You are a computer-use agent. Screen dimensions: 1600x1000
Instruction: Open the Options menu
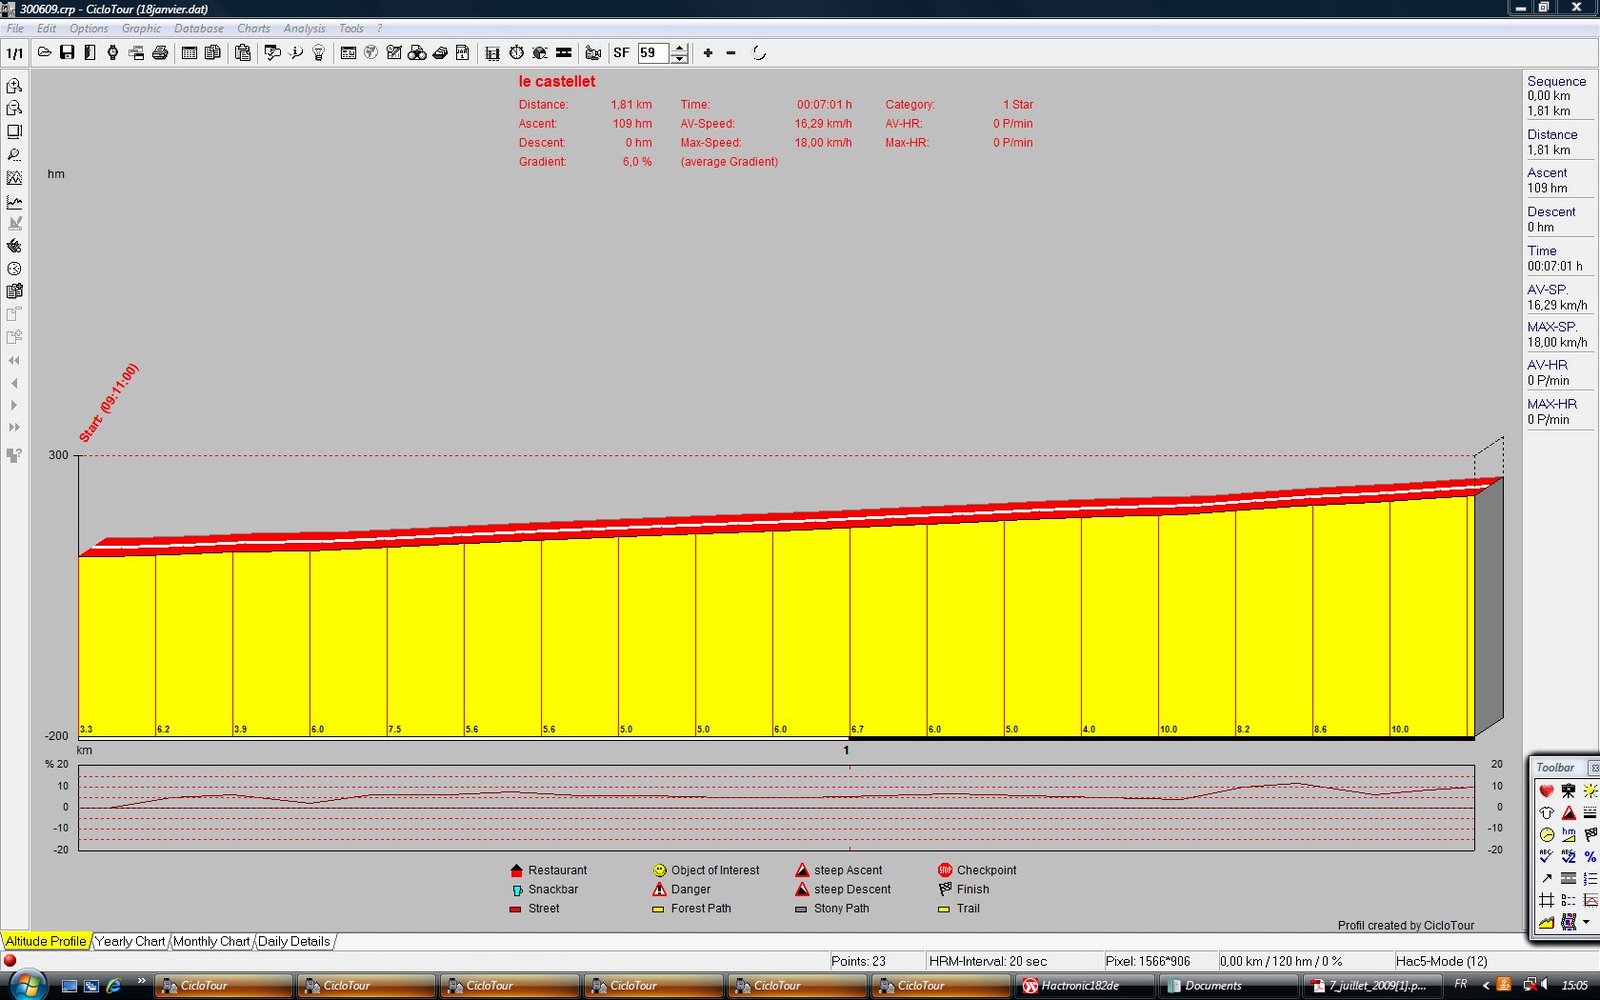[x=89, y=28]
